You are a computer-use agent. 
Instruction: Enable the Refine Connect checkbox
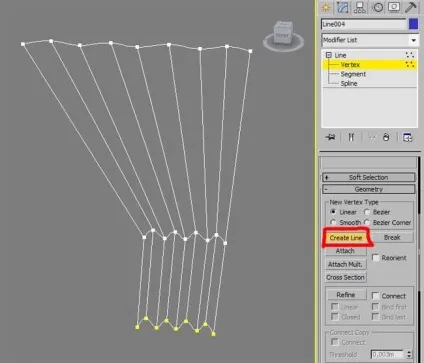tap(375, 296)
